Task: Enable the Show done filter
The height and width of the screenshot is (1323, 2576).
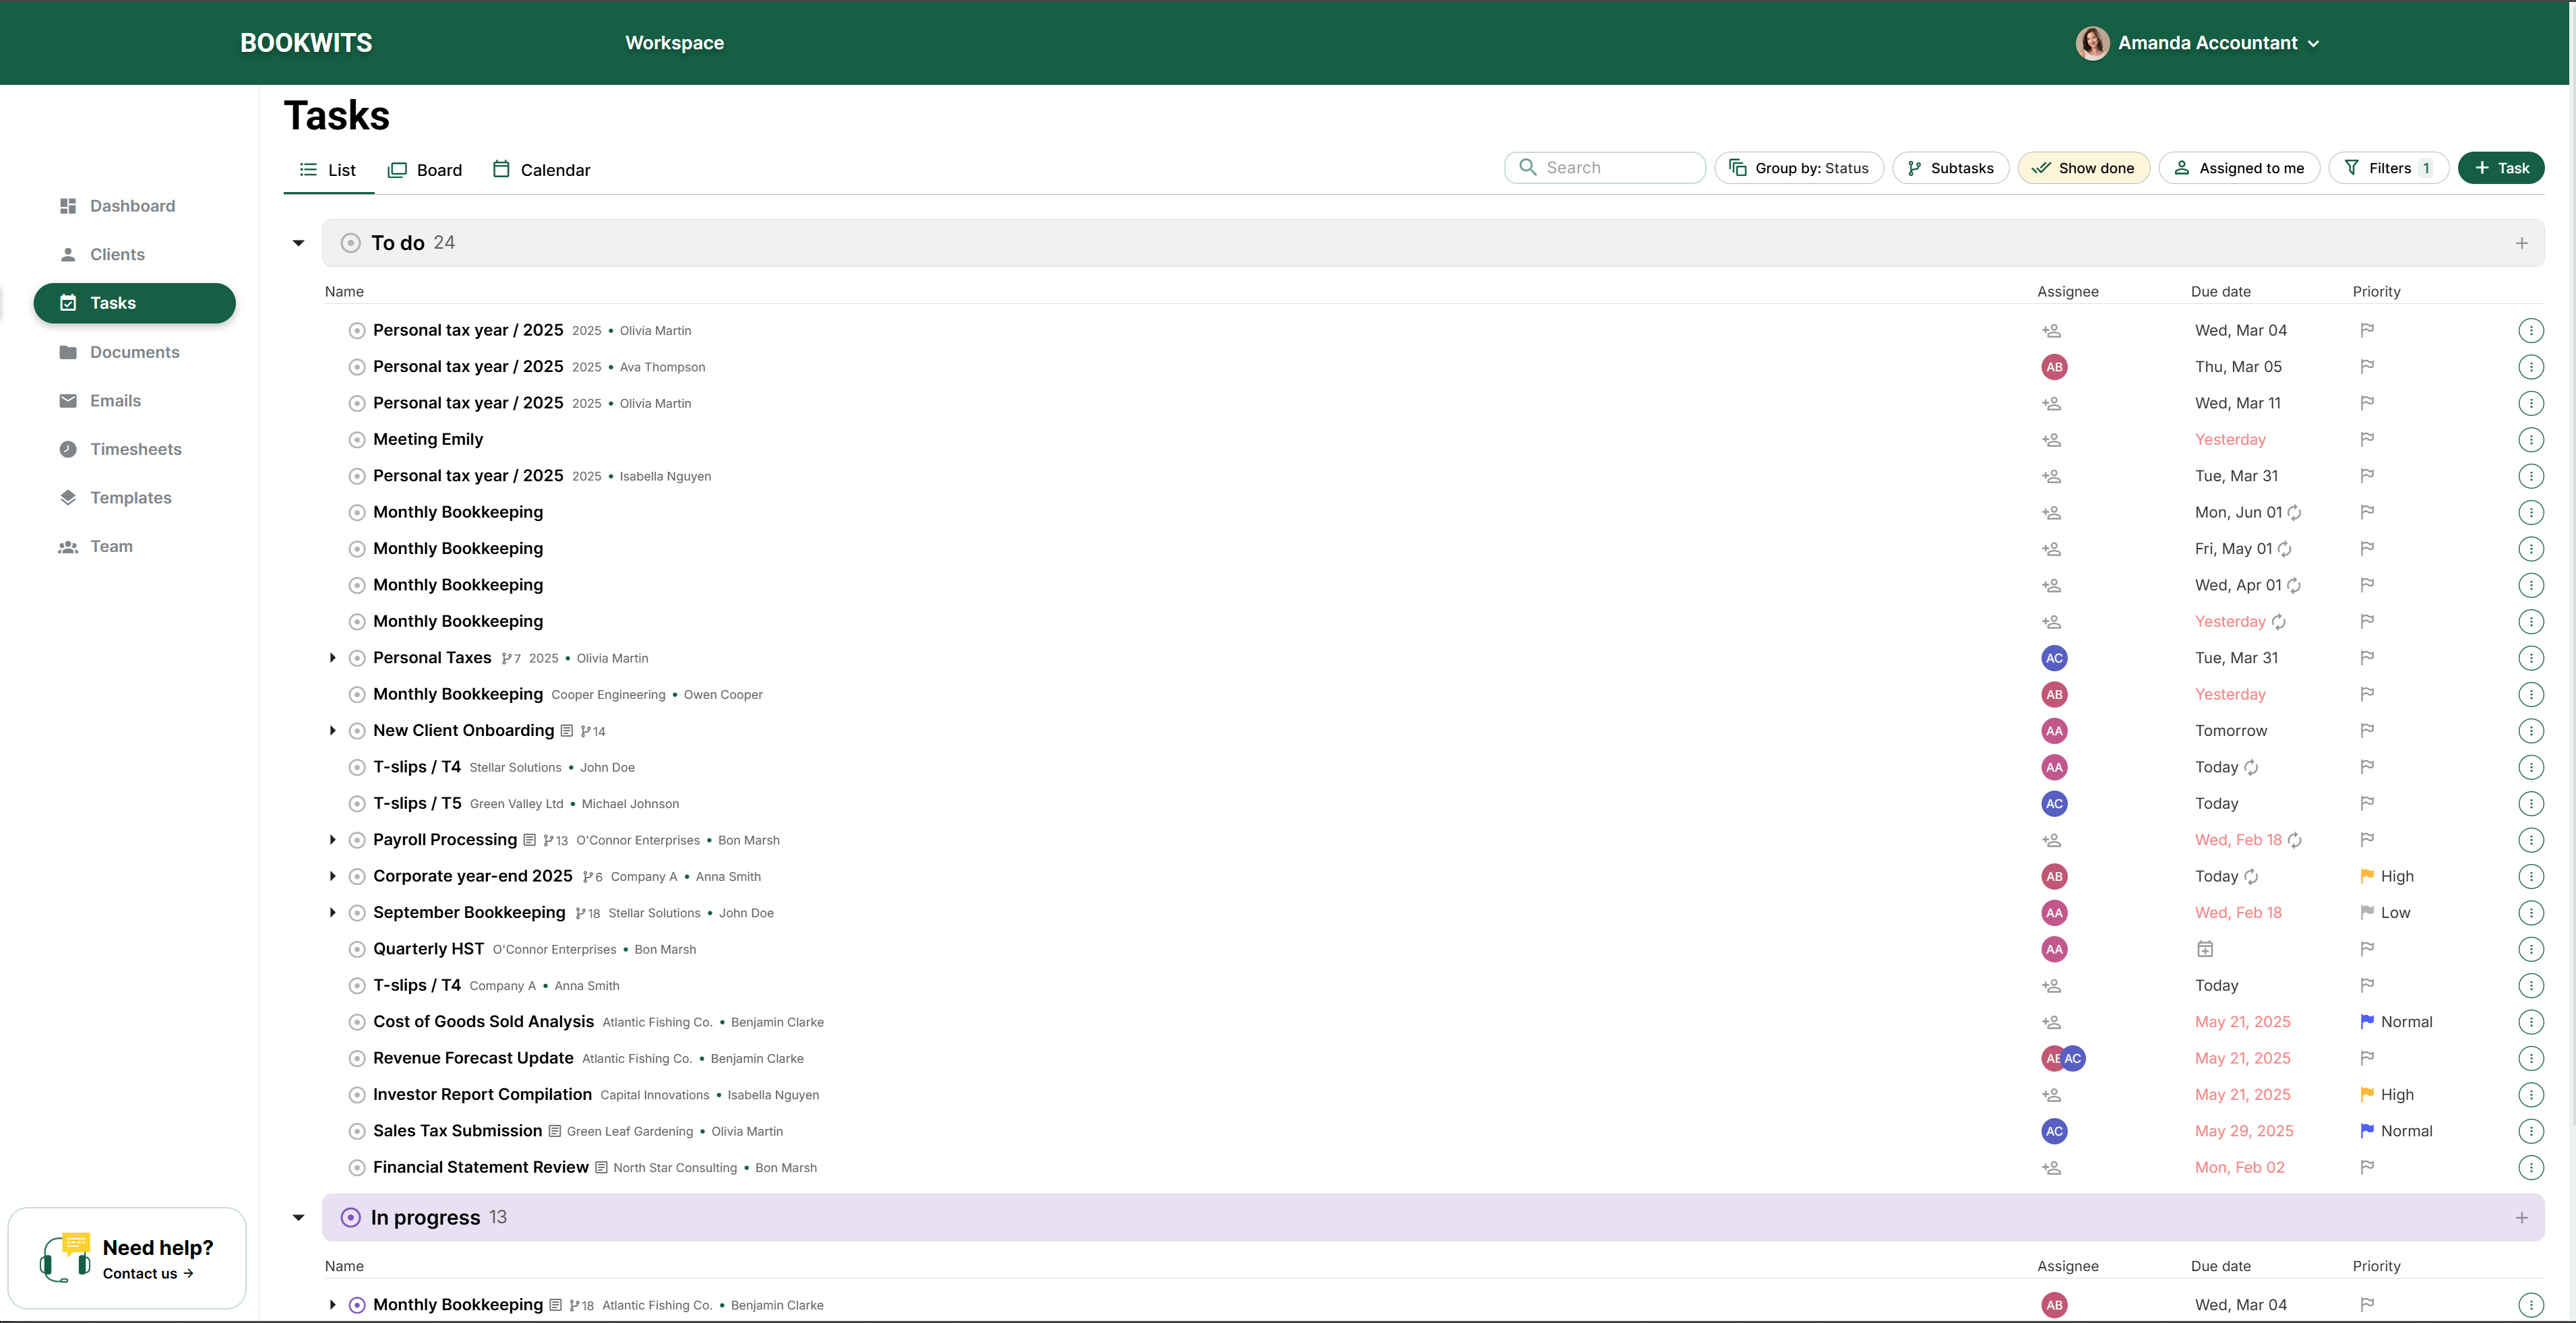Action: pos(2084,167)
